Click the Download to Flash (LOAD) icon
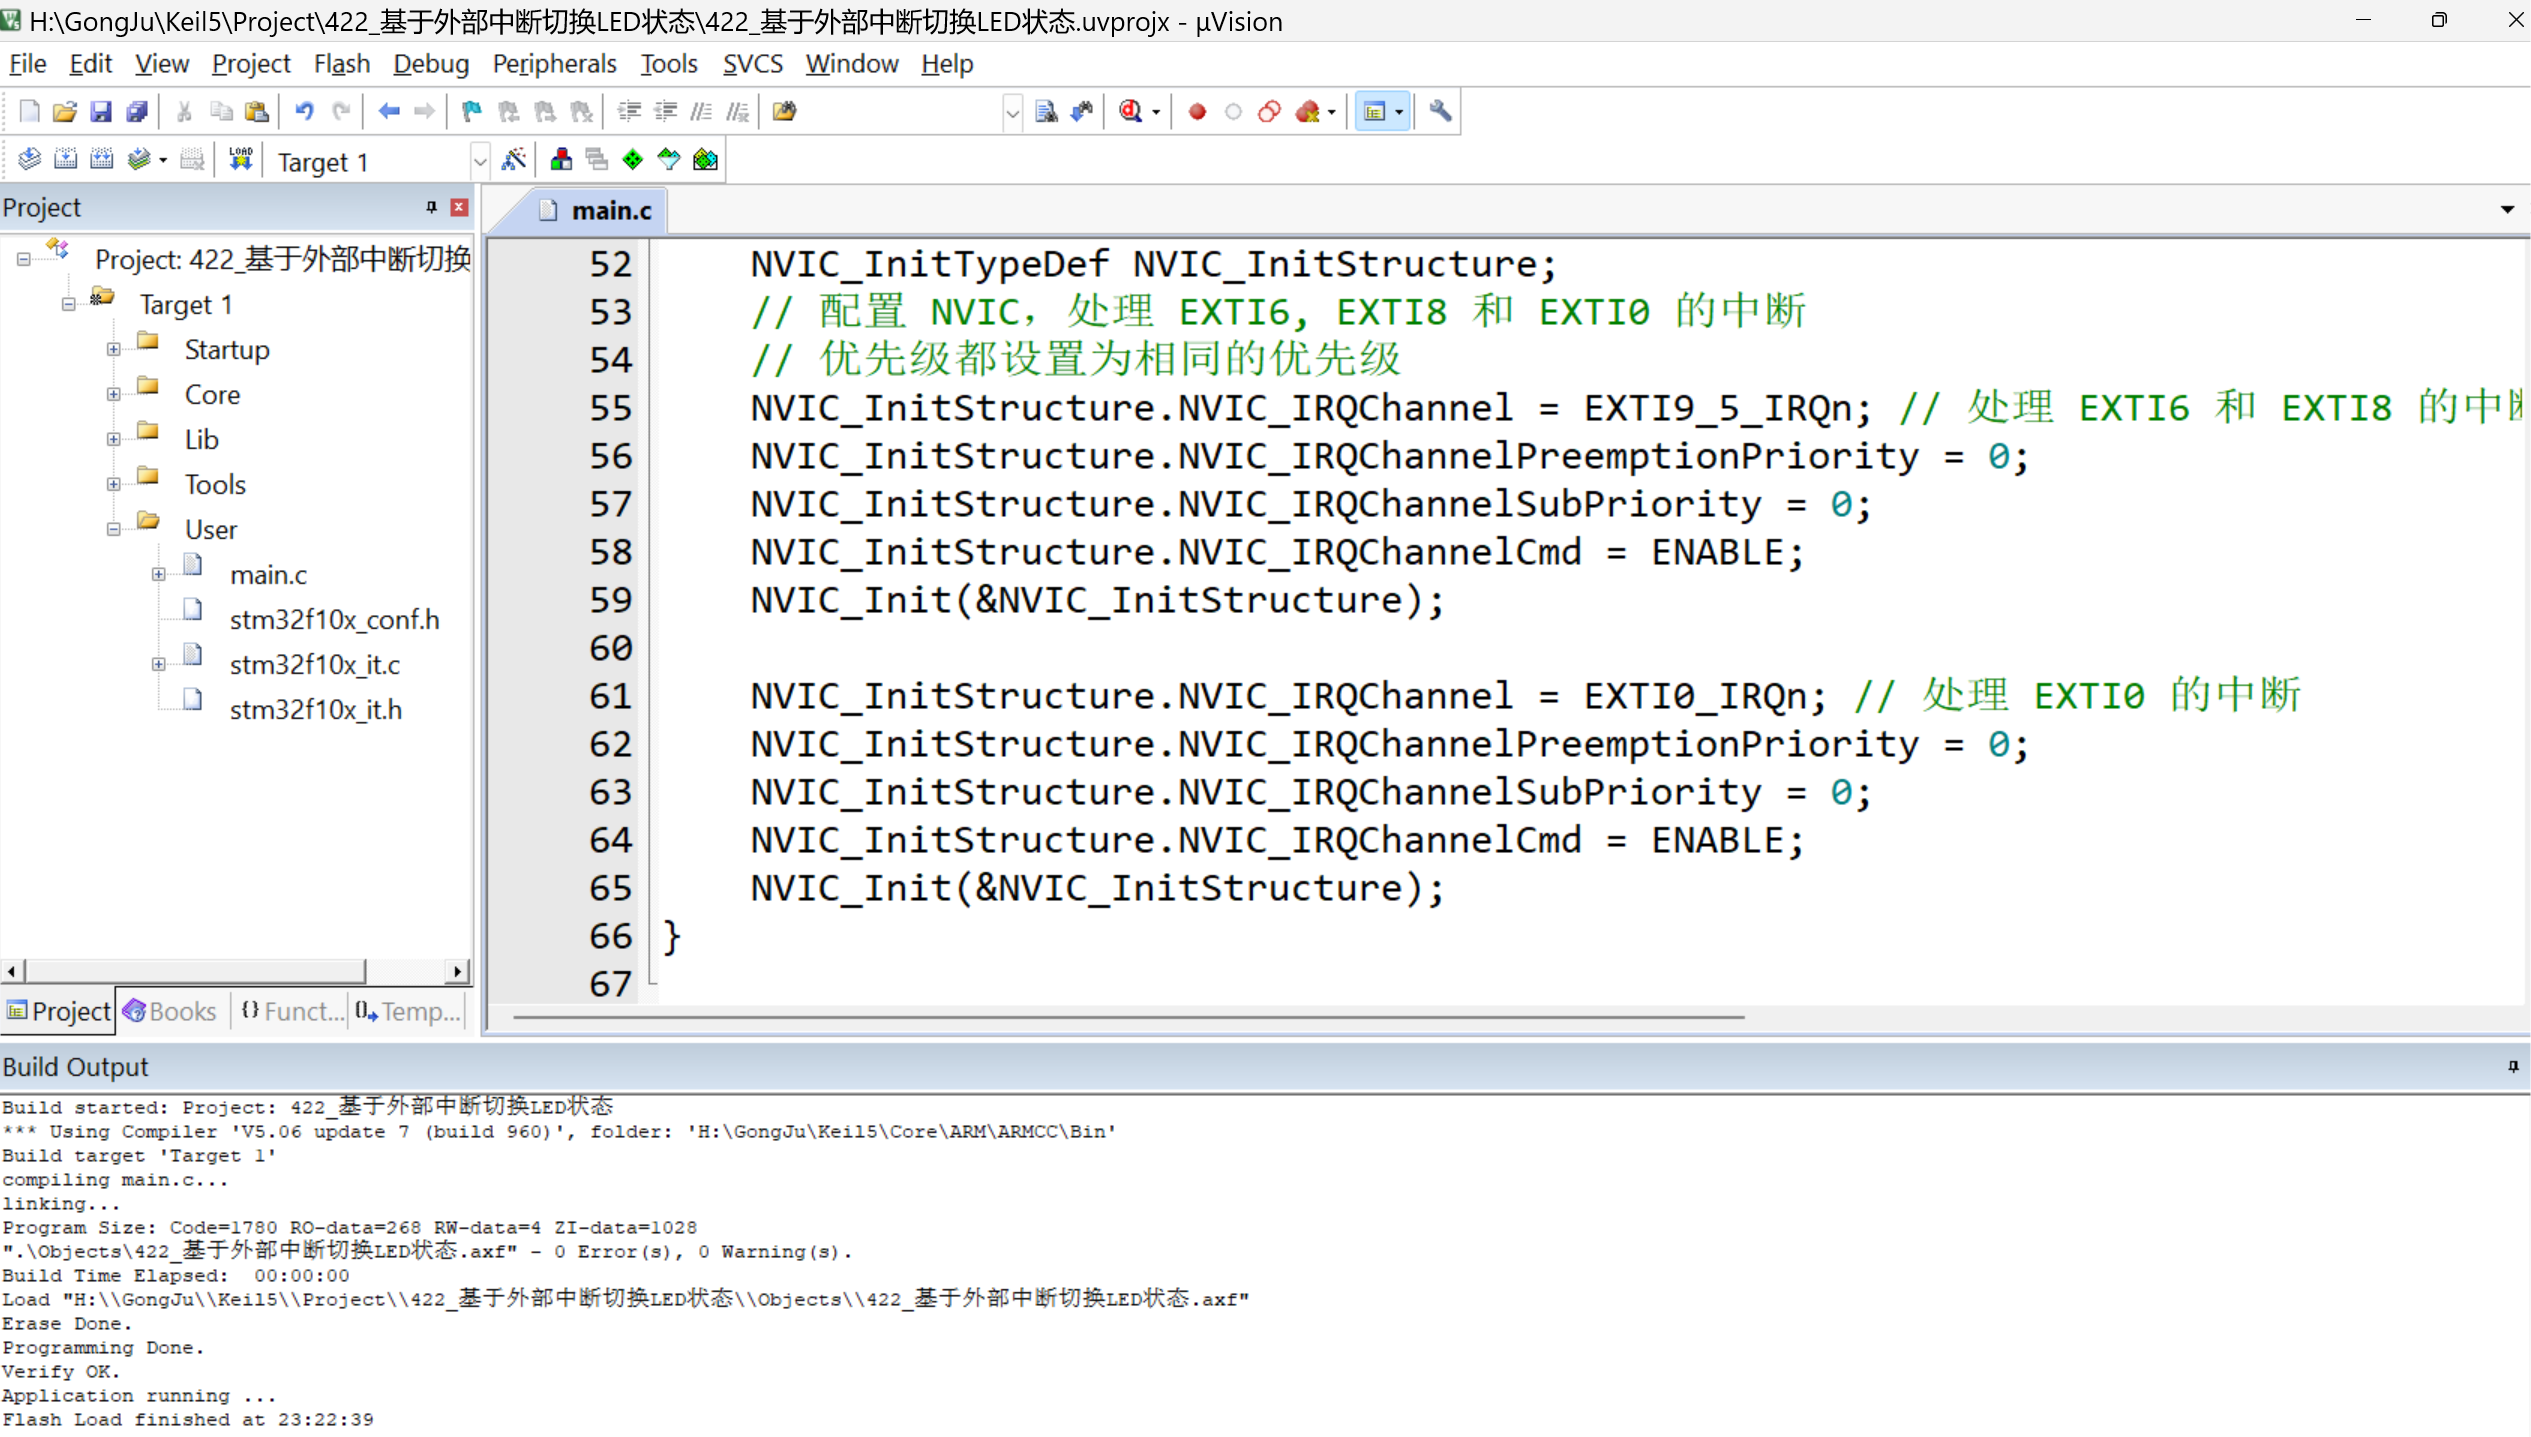 [240, 160]
